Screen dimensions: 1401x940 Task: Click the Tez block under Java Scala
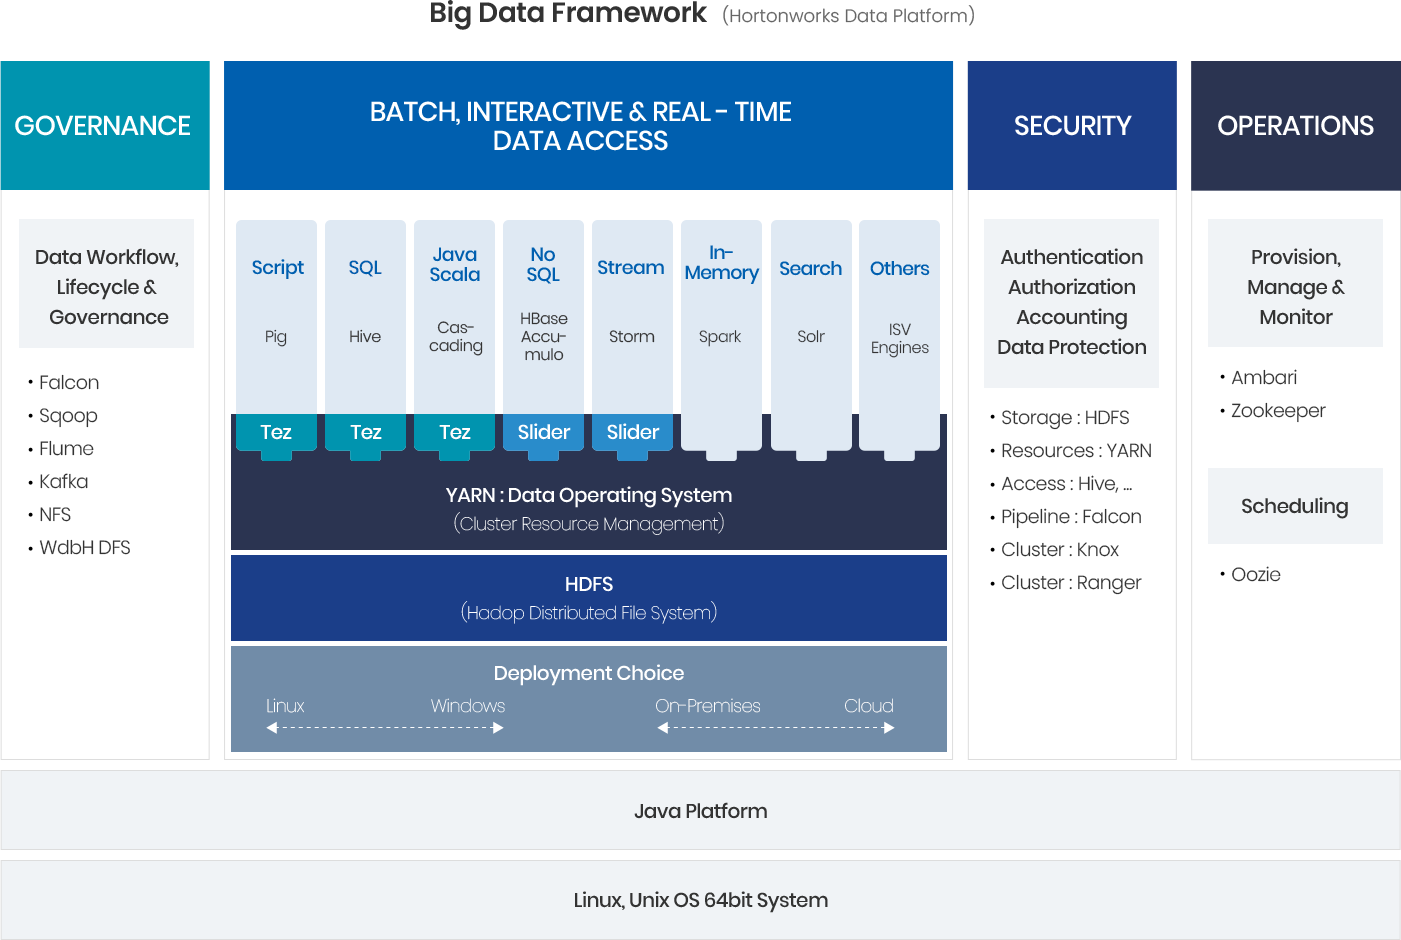454,433
